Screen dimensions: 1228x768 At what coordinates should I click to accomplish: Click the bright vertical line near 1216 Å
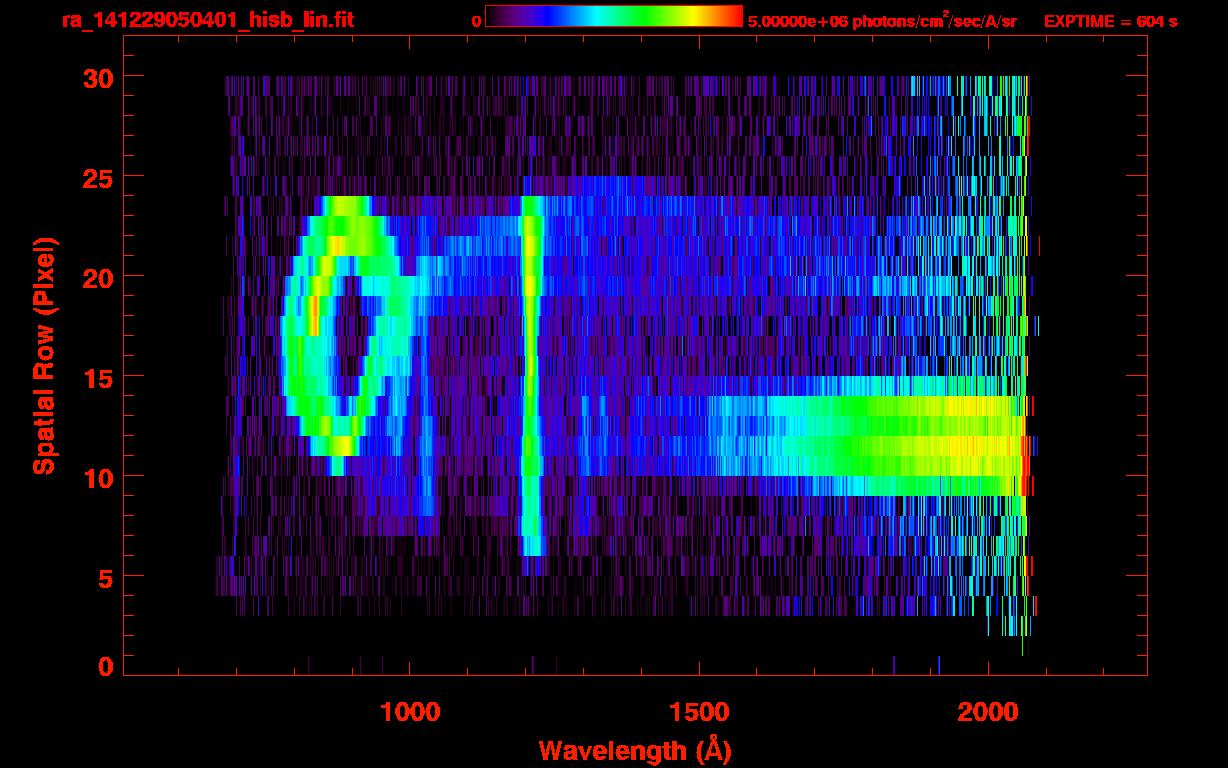(531, 375)
